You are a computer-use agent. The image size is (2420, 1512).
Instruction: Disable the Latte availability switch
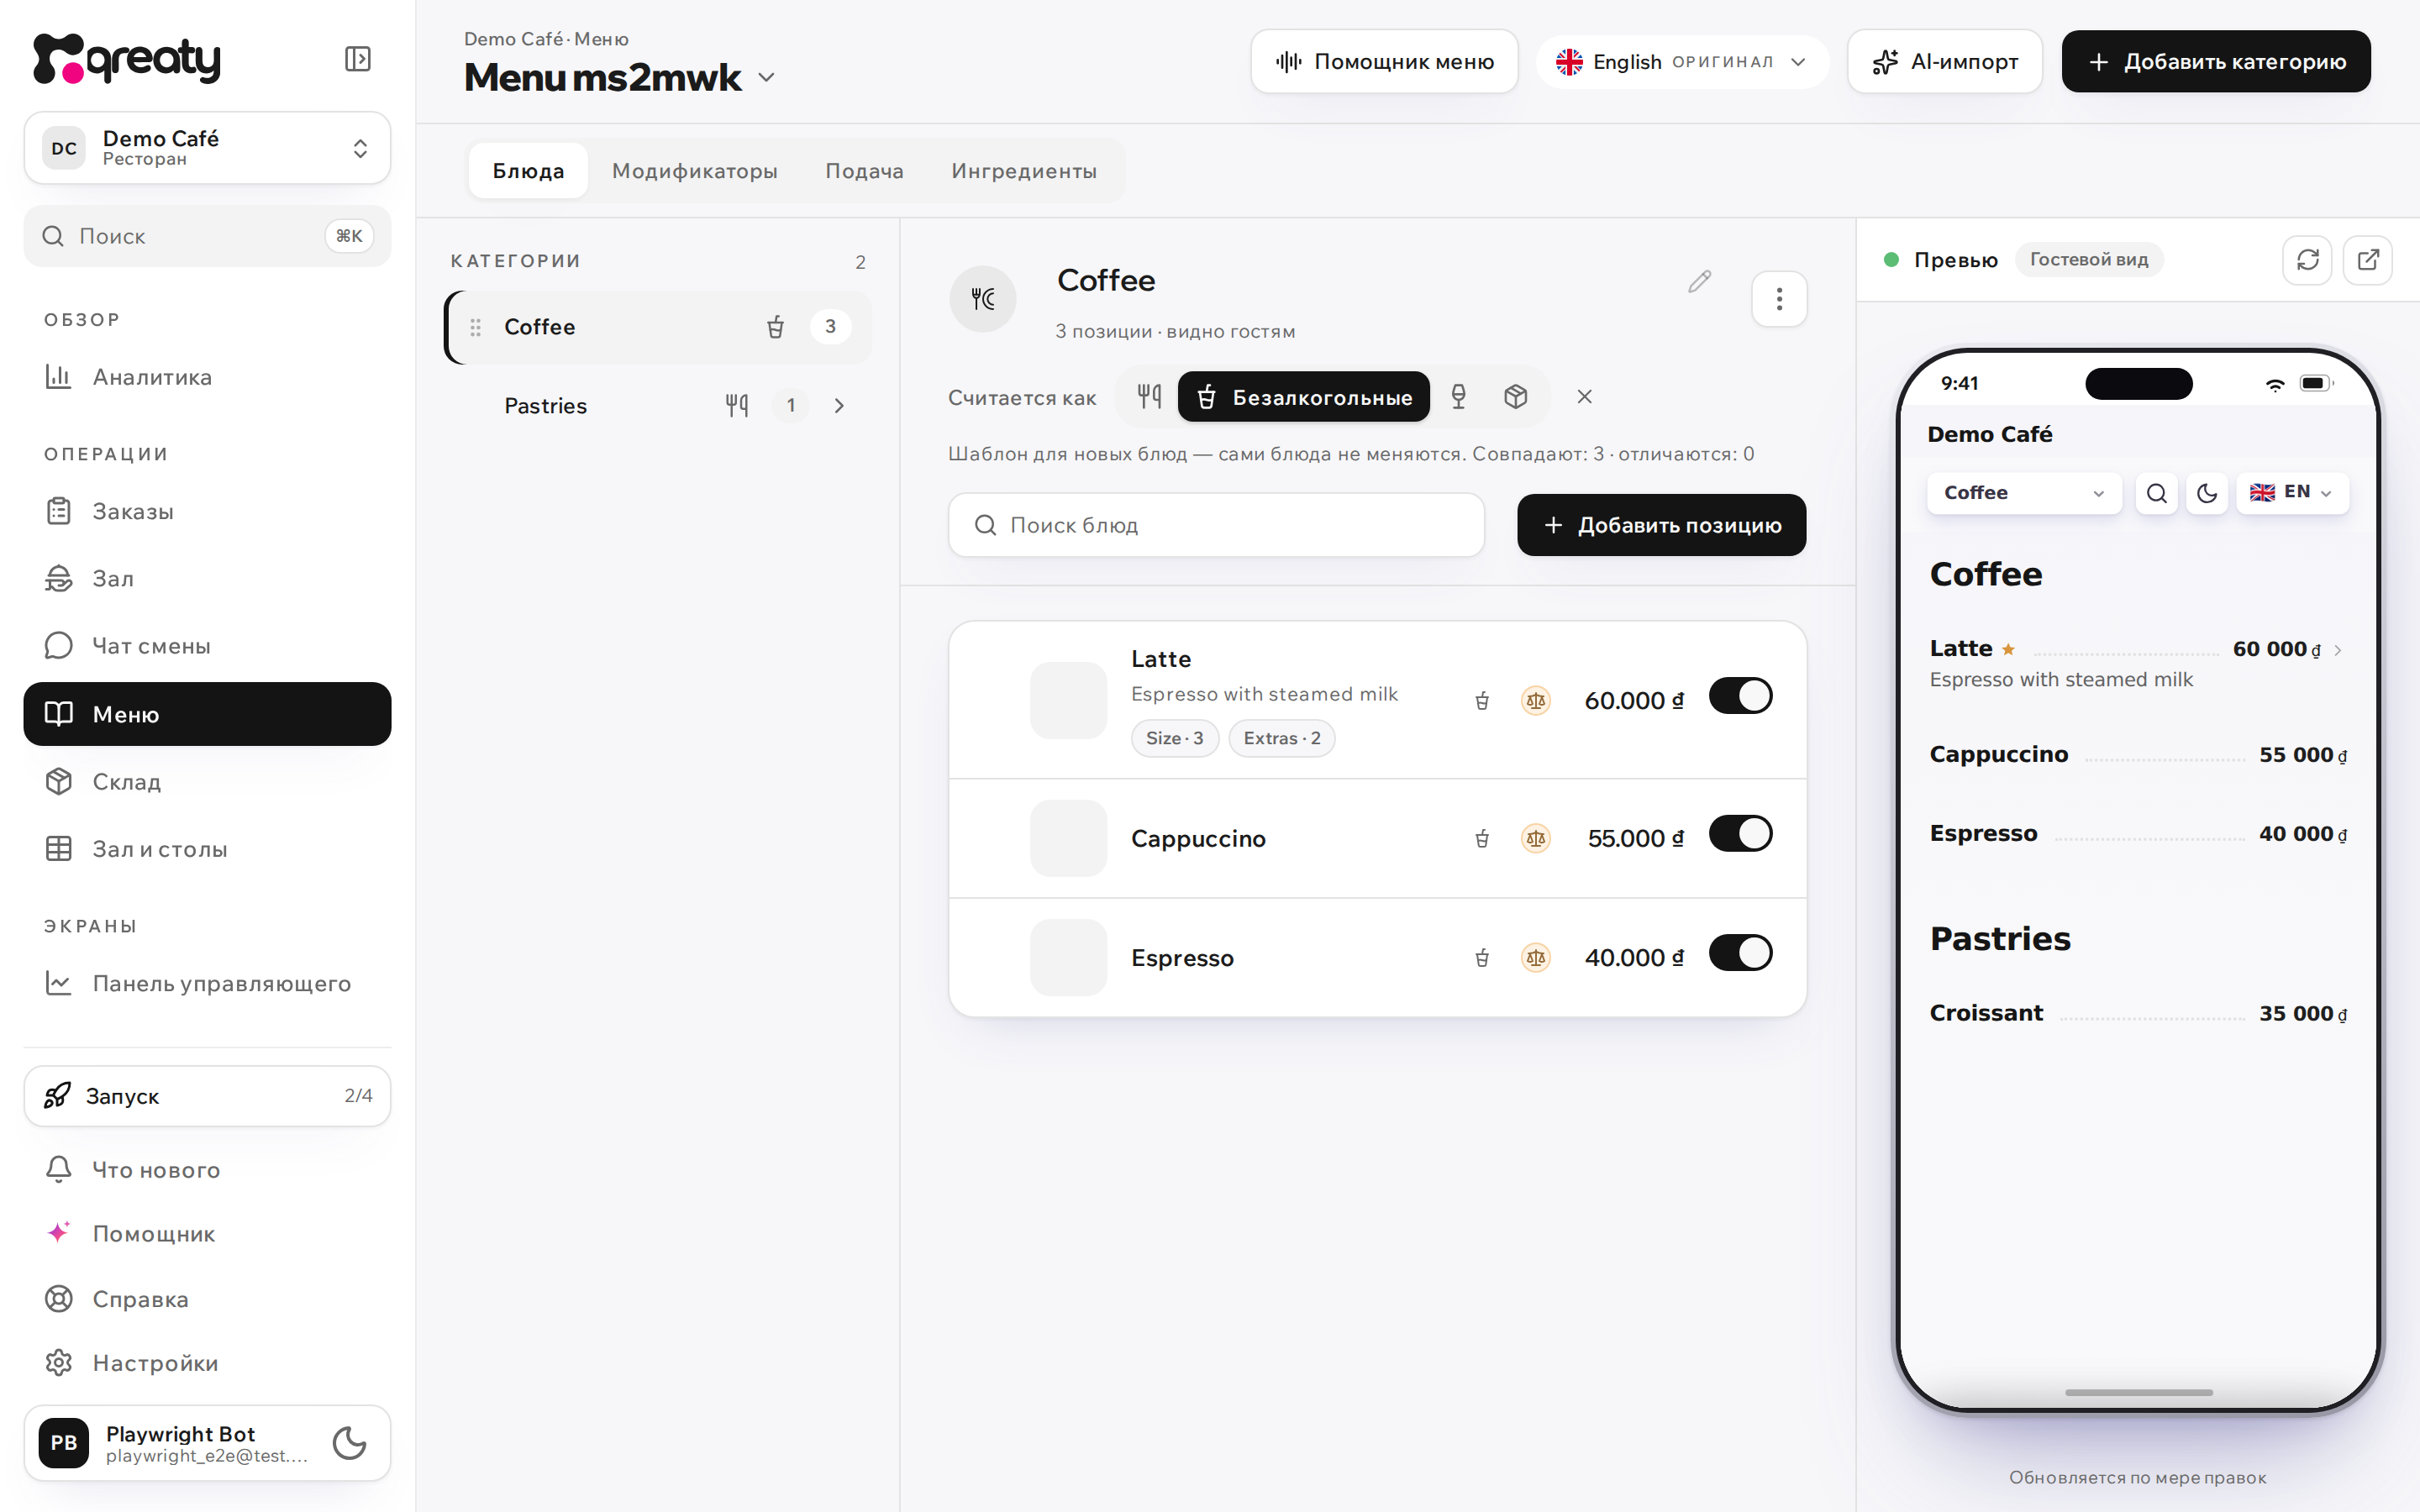coord(1740,696)
